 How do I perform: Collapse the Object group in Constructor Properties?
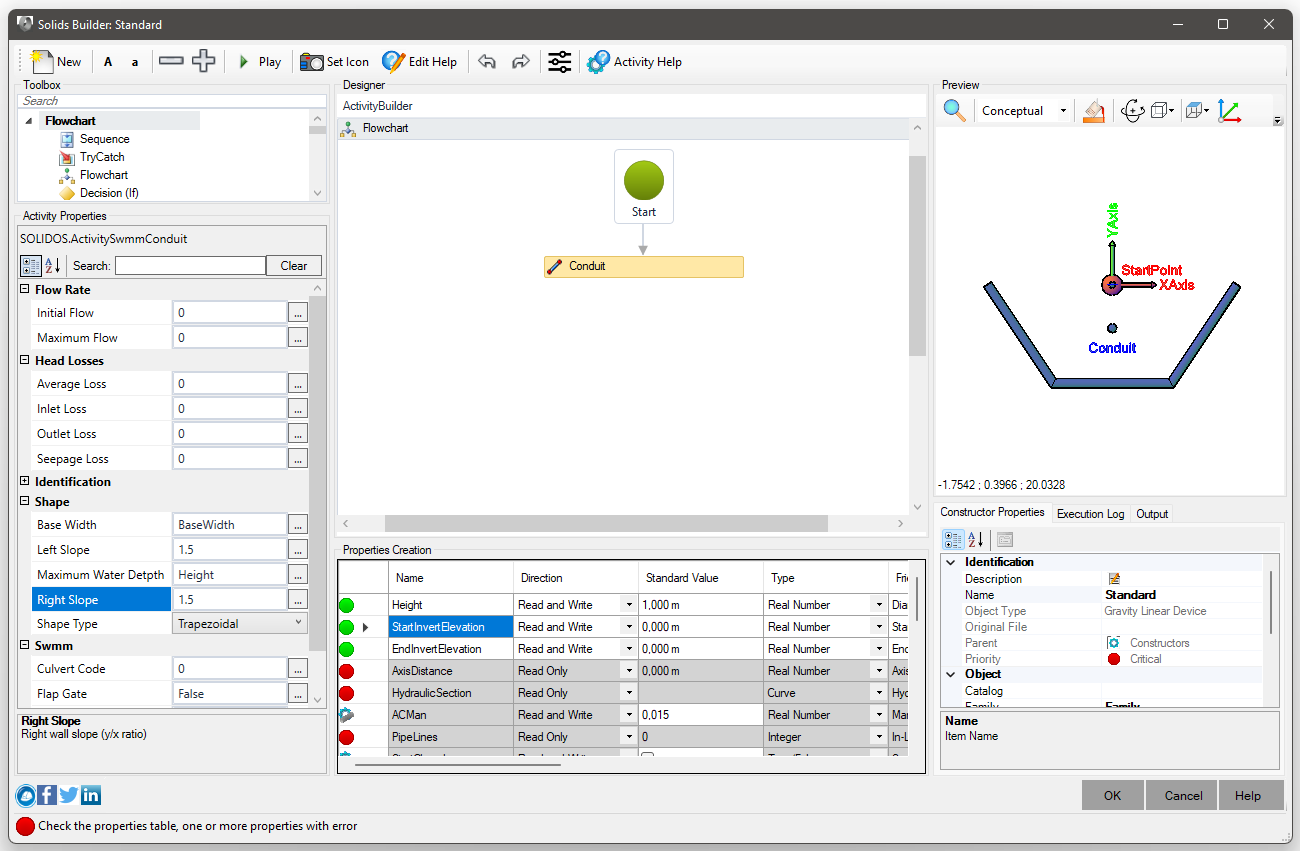(950, 674)
